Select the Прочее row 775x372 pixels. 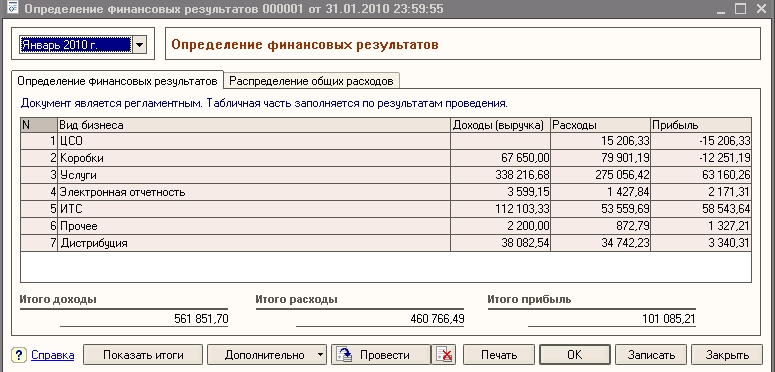386,226
